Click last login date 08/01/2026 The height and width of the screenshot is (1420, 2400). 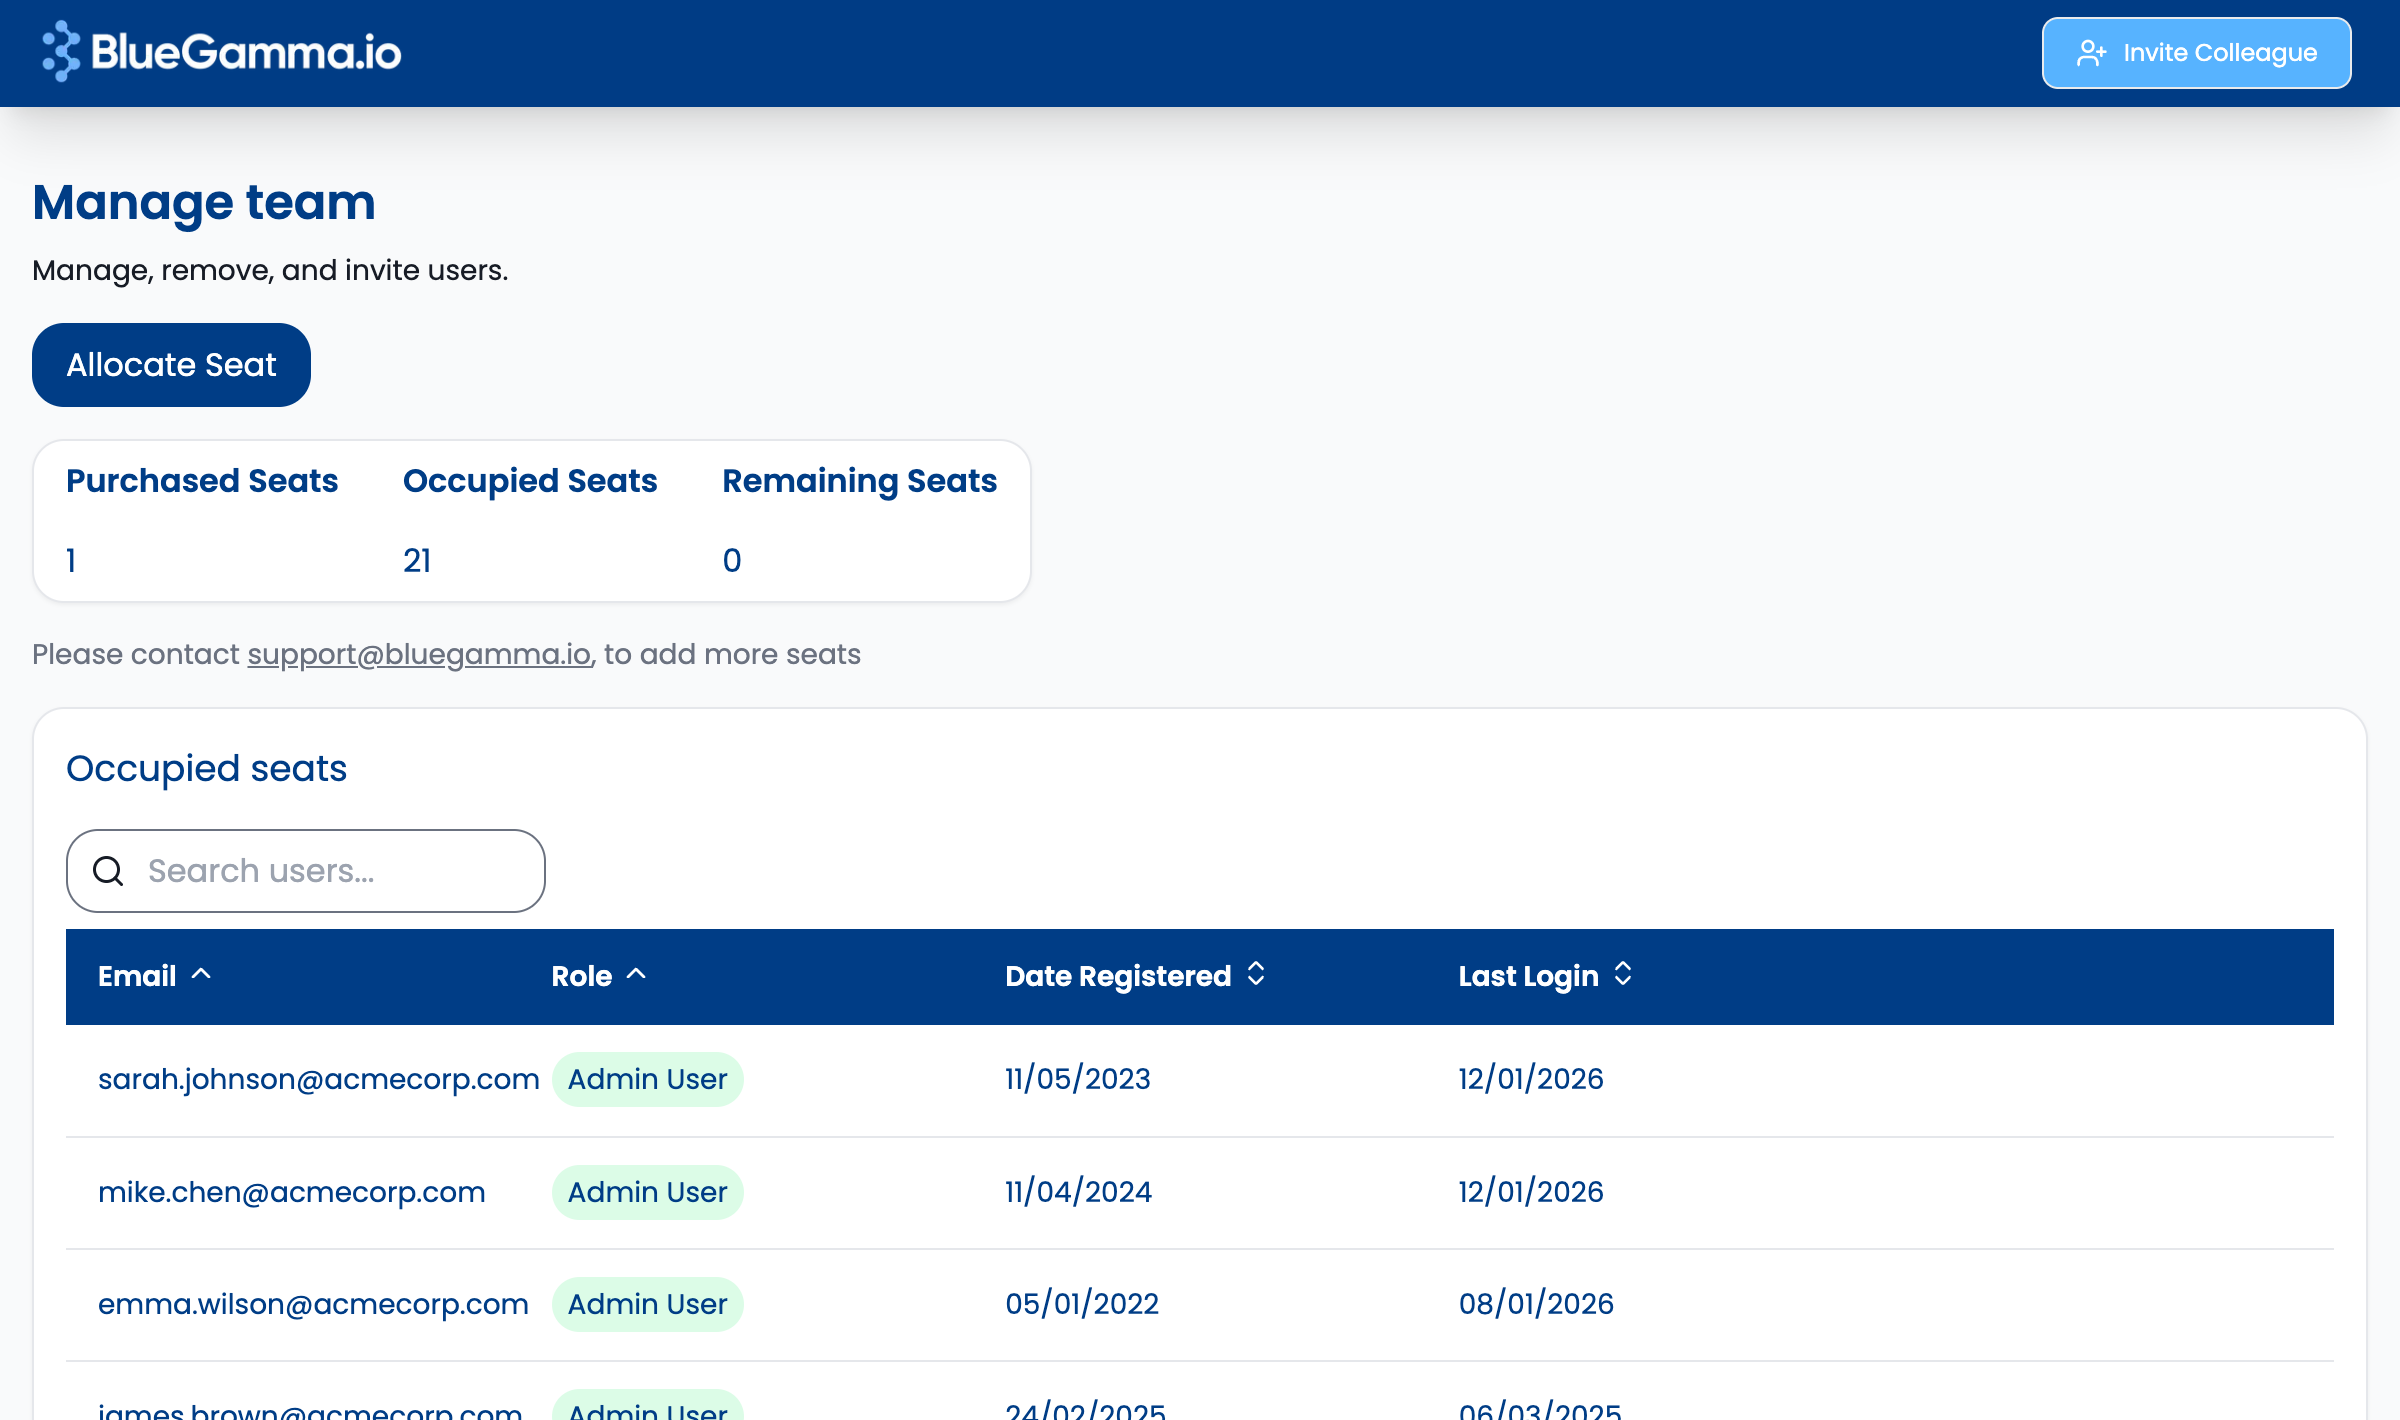[1536, 1304]
